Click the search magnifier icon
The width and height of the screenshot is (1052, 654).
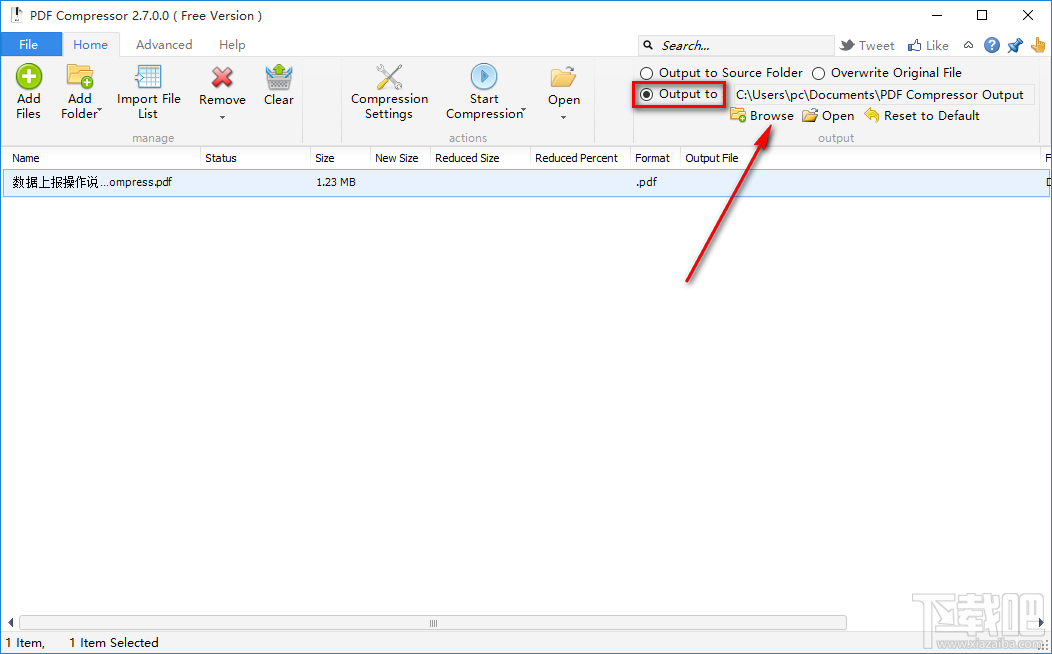648,45
